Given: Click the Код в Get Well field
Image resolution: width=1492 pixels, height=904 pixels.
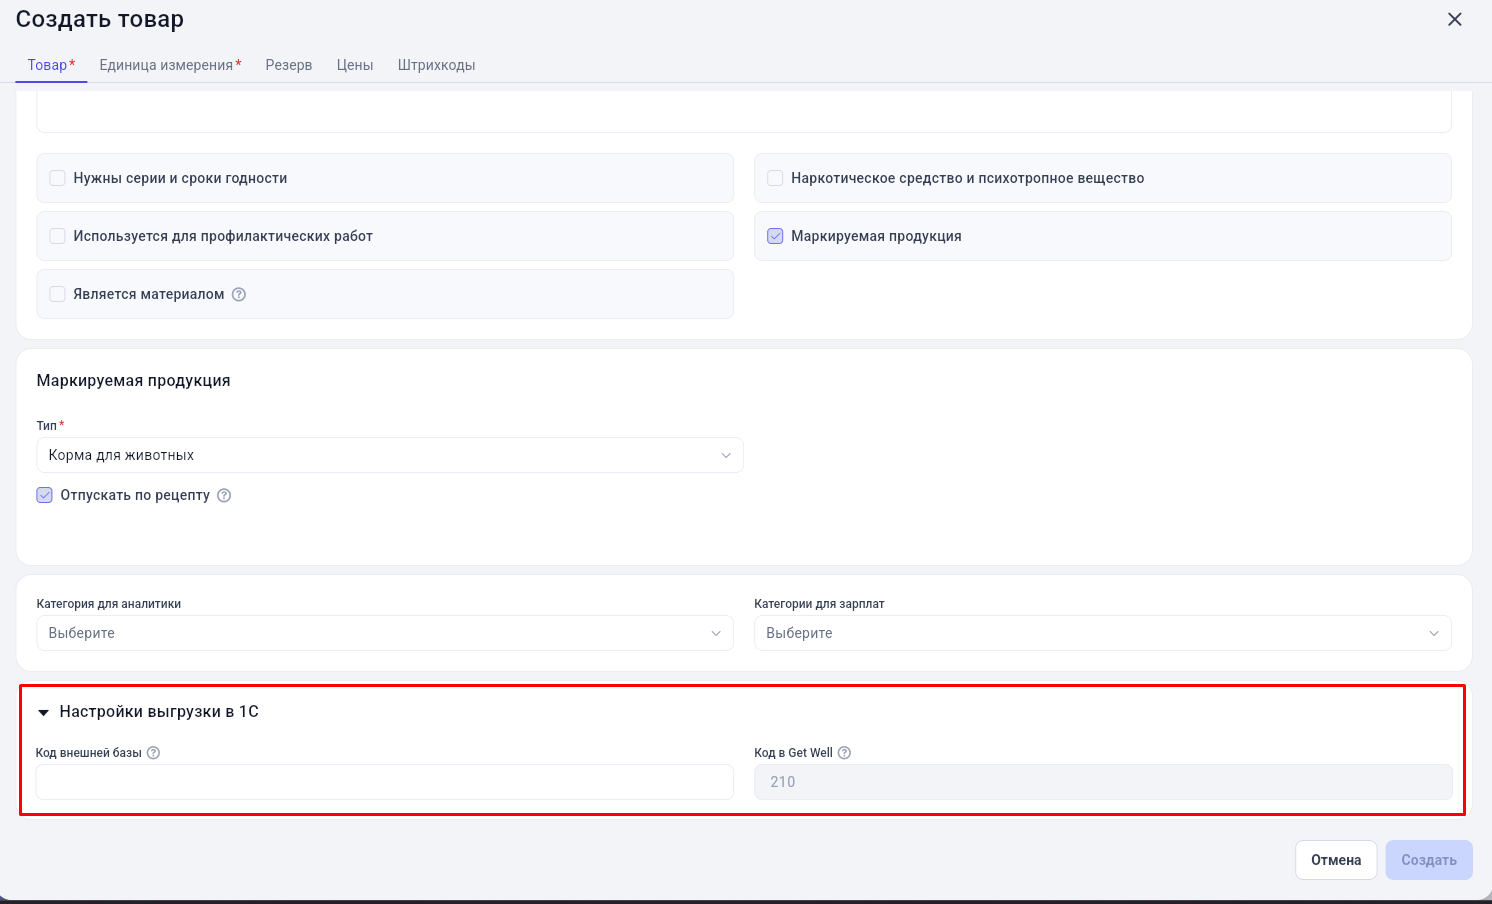Looking at the screenshot, I should (1103, 782).
